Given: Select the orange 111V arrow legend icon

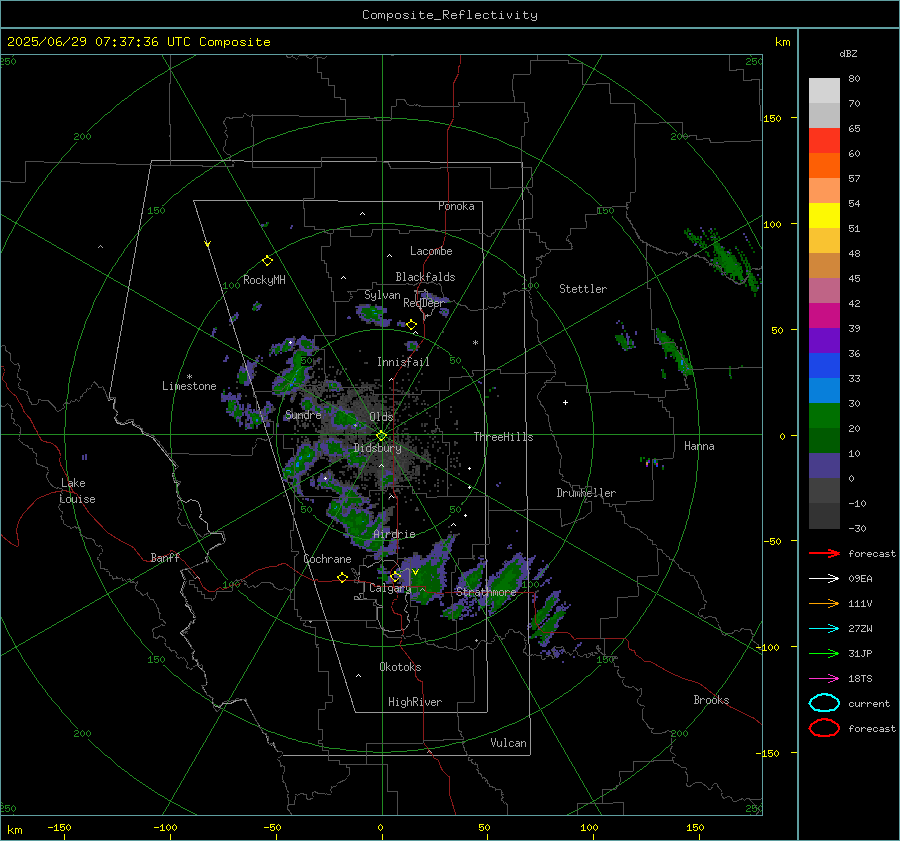Looking at the screenshot, I should pos(824,603).
